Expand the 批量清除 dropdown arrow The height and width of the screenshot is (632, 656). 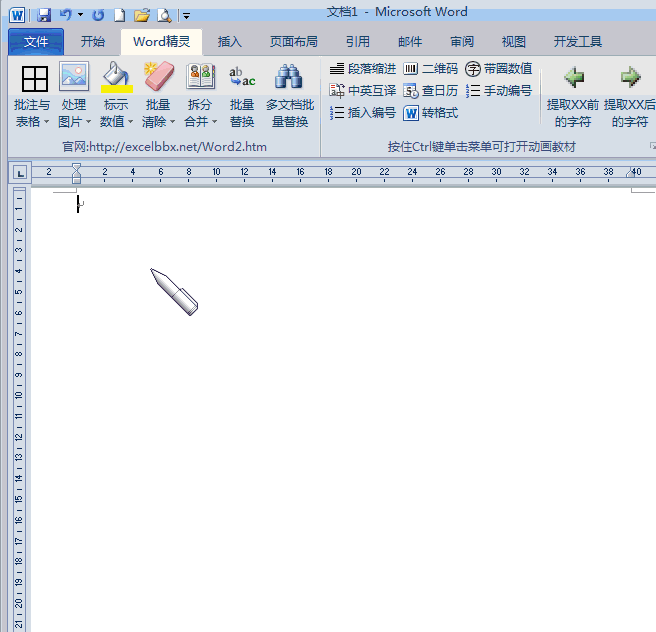click(x=172, y=122)
